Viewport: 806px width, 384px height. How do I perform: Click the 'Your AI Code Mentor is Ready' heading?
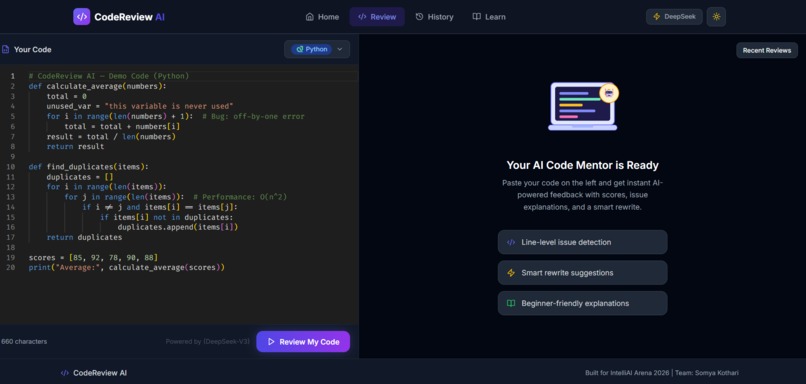582,166
